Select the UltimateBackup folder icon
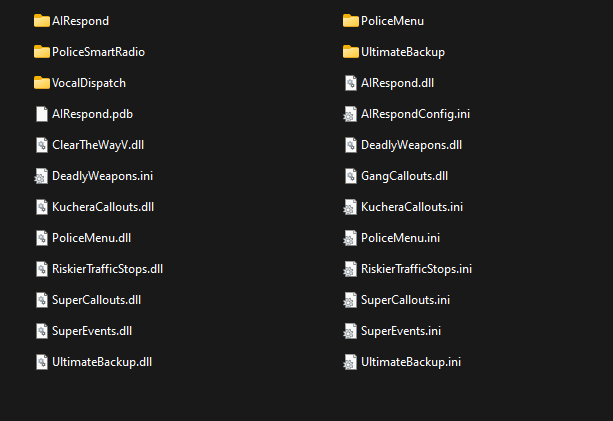The image size is (613, 421). (350, 52)
